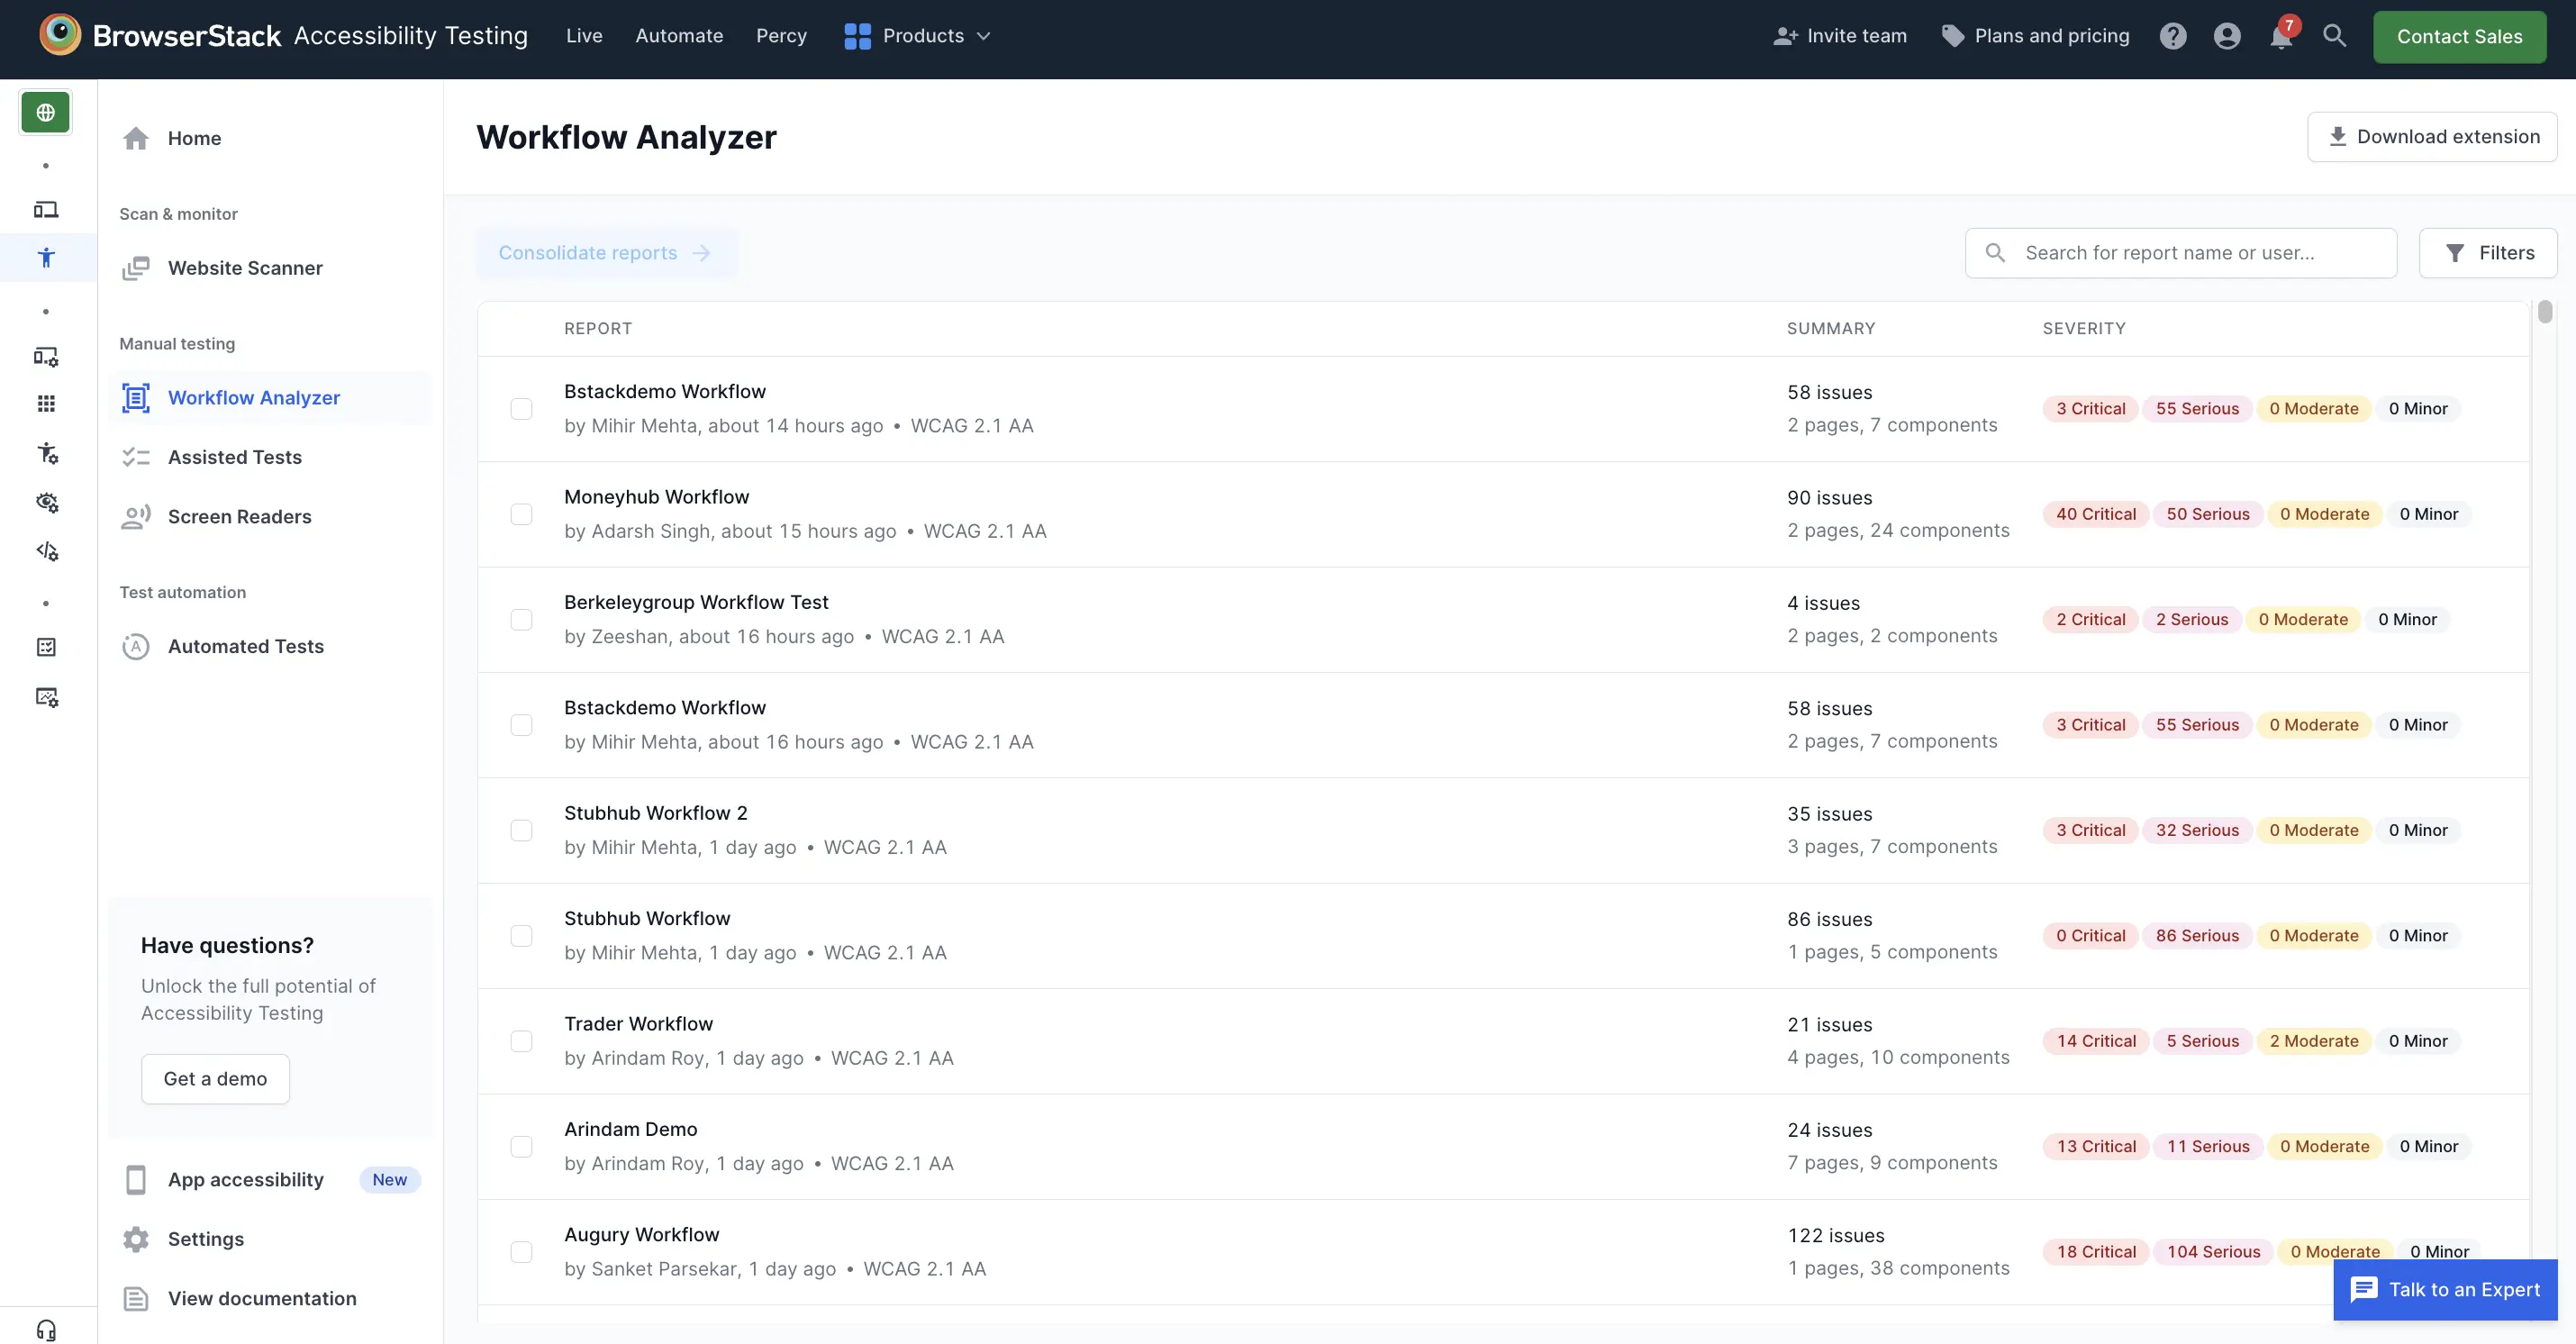Click the Automated Tests icon
Viewport: 2576px width, 1344px height.
point(134,646)
